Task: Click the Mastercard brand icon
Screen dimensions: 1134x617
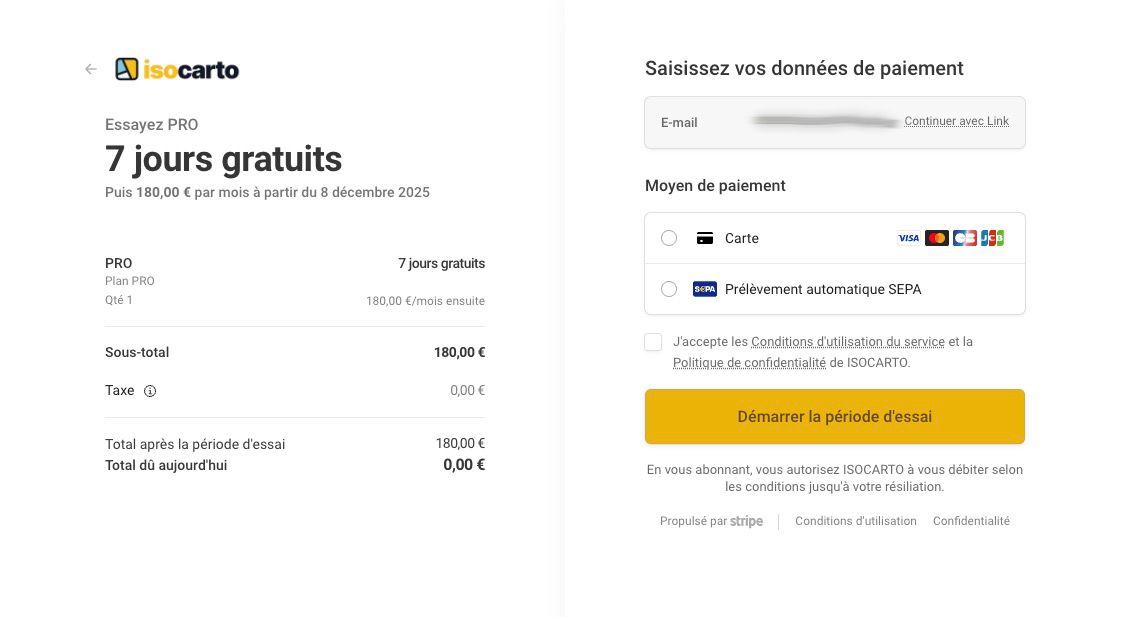Action: tap(936, 237)
